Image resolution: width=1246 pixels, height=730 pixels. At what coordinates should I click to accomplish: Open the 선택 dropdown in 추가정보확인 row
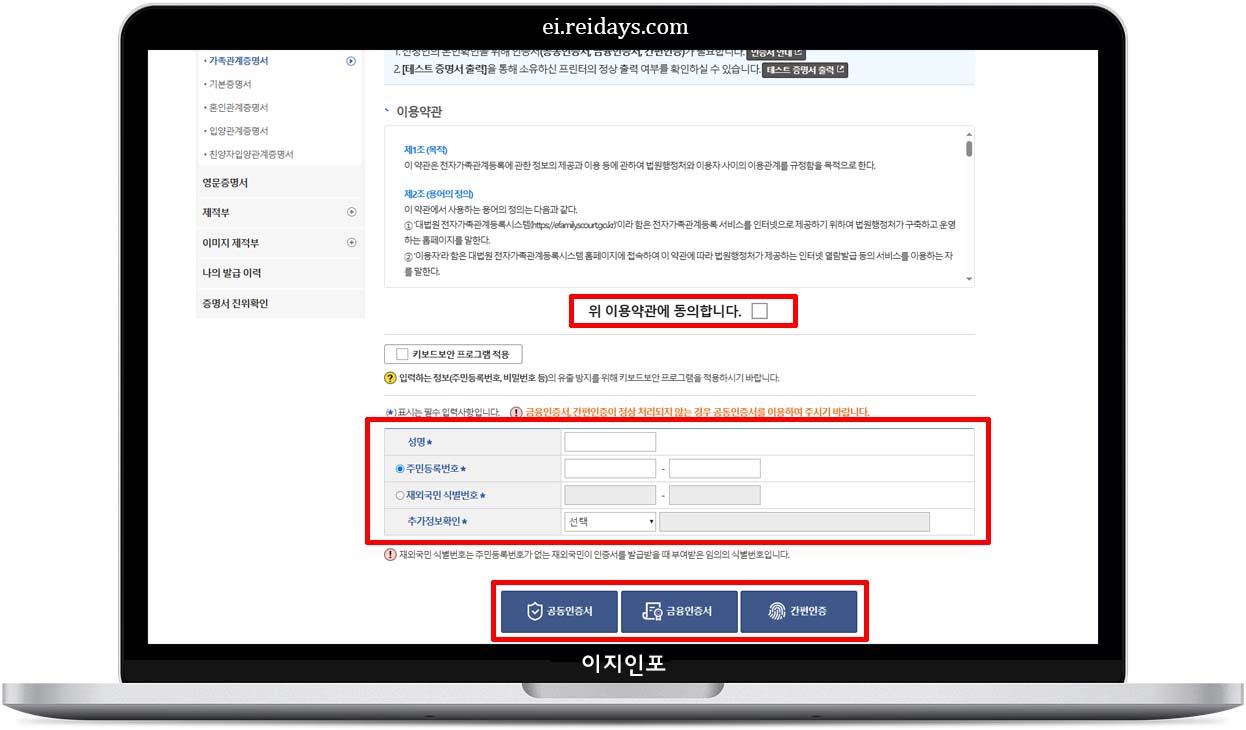[x=610, y=520]
